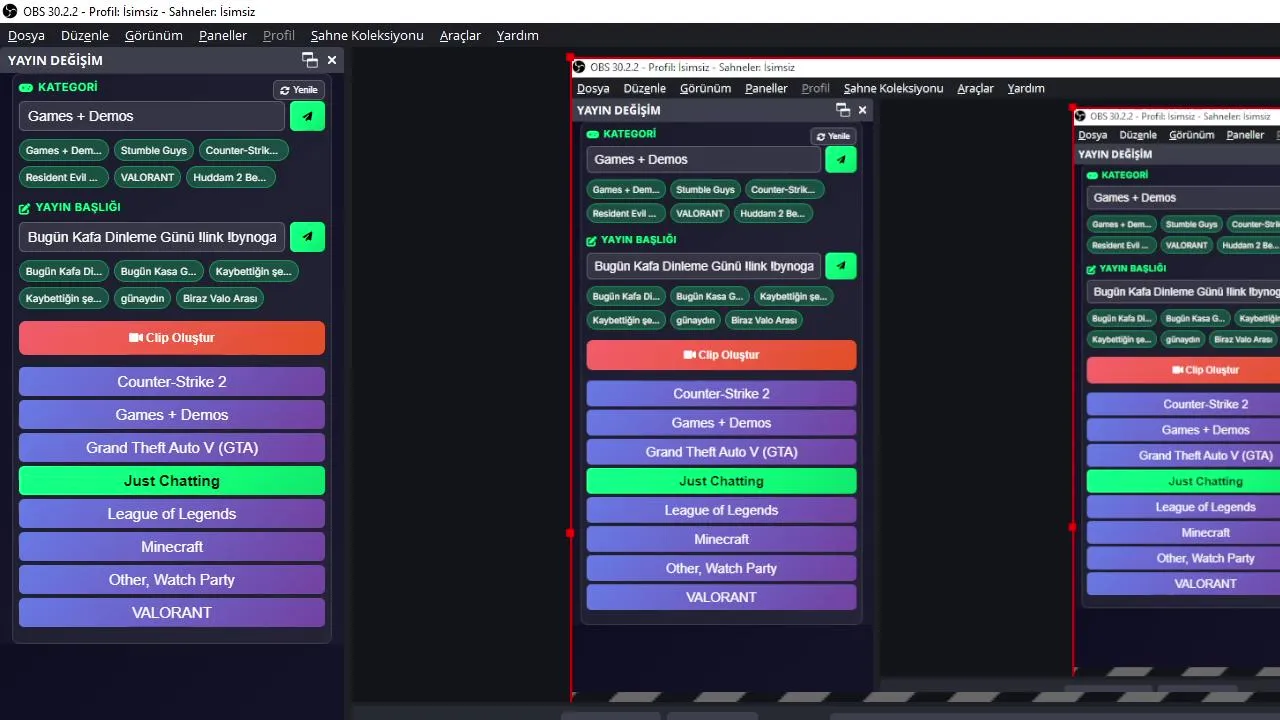This screenshot has height=720, width=1280.
Task: Click the green send button beside category in preview window
Action: (841, 159)
